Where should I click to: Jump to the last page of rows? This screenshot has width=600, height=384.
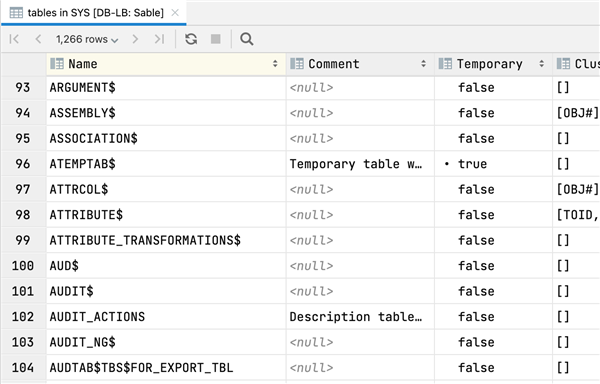pyautogui.click(x=159, y=39)
